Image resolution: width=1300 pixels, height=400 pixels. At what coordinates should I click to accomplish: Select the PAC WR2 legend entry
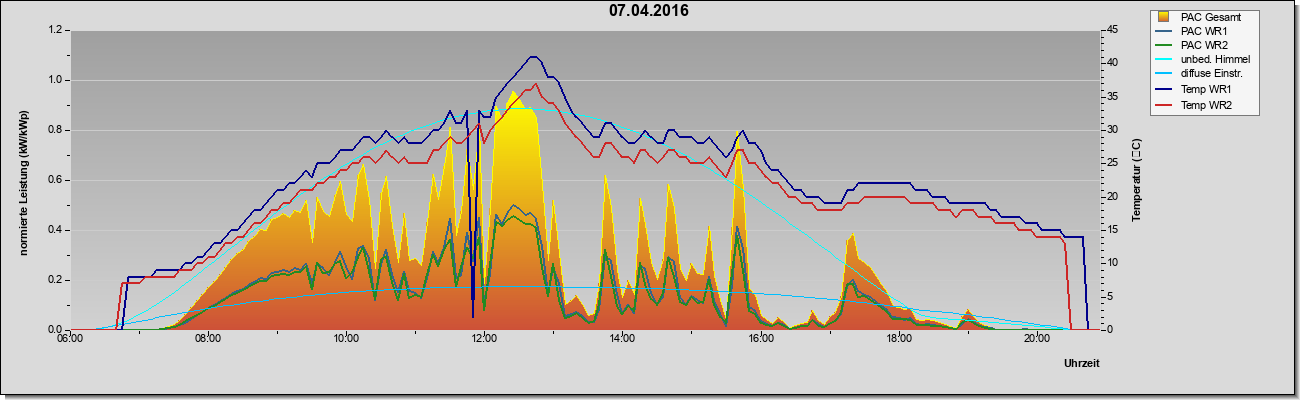pyautogui.click(x=1203, y=45)
